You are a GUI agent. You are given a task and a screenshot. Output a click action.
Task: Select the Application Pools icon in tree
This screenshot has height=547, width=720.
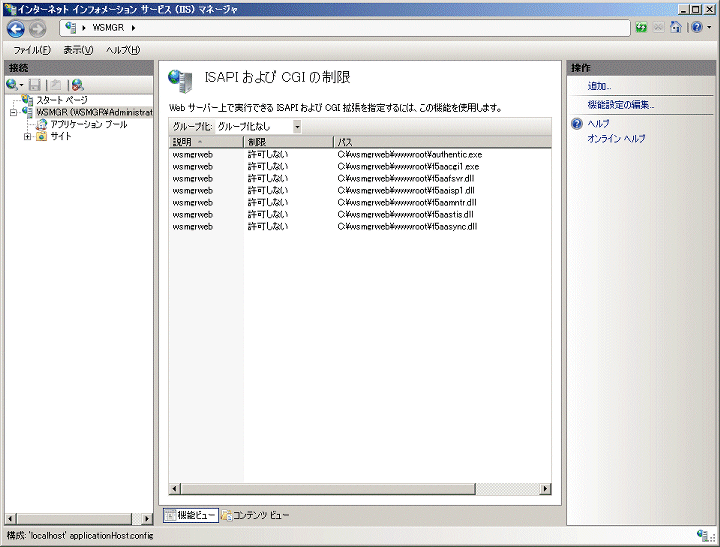(42, 124)
